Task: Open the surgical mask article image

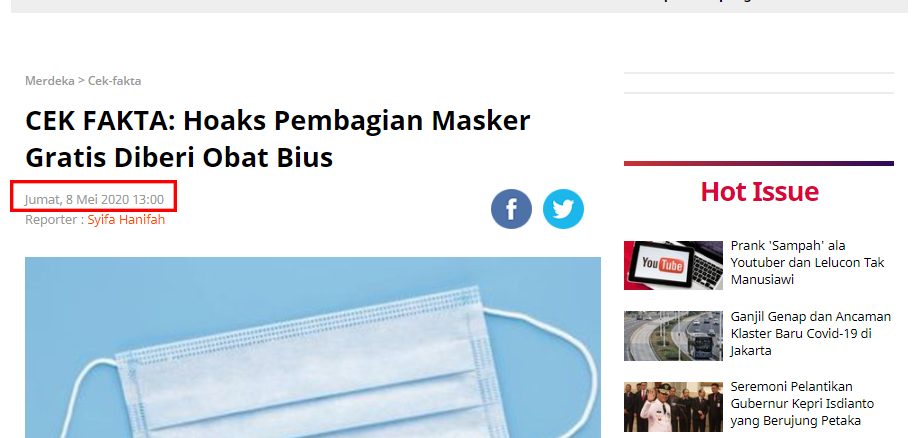Action: tap(313, 347)
